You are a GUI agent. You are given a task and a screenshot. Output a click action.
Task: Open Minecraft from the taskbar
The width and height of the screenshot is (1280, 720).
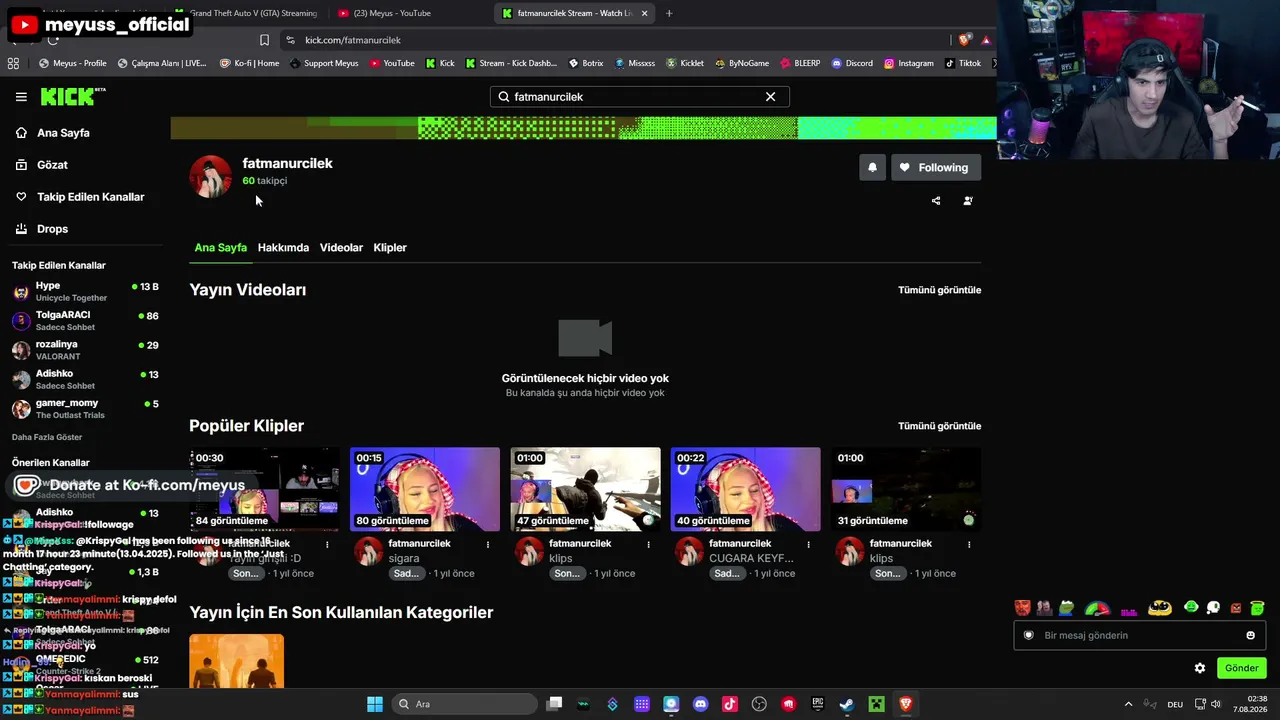click(x=876, y=704)
